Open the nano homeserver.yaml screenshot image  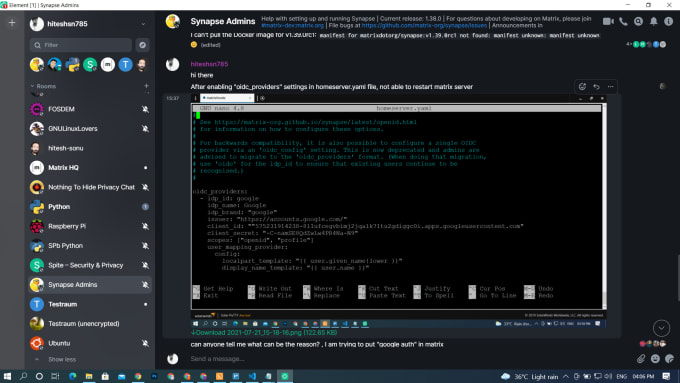click(398, 210)
